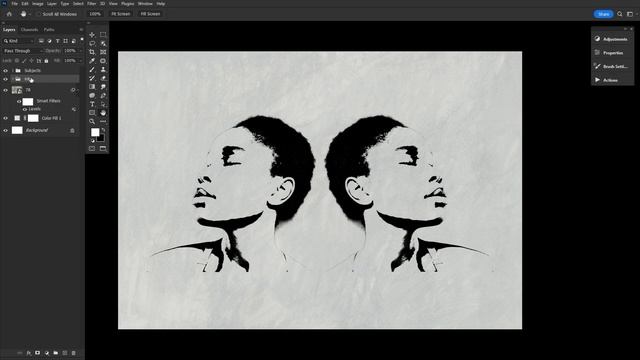The height and width of the screenshot is (360, 640).
Task: Open the Layers panel flyout menu
Action: [81, 30]
